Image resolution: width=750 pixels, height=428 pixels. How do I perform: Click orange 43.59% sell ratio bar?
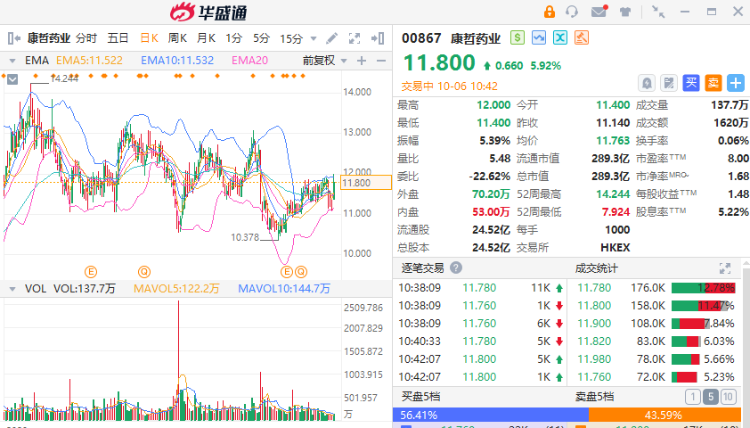coord(665,415)
